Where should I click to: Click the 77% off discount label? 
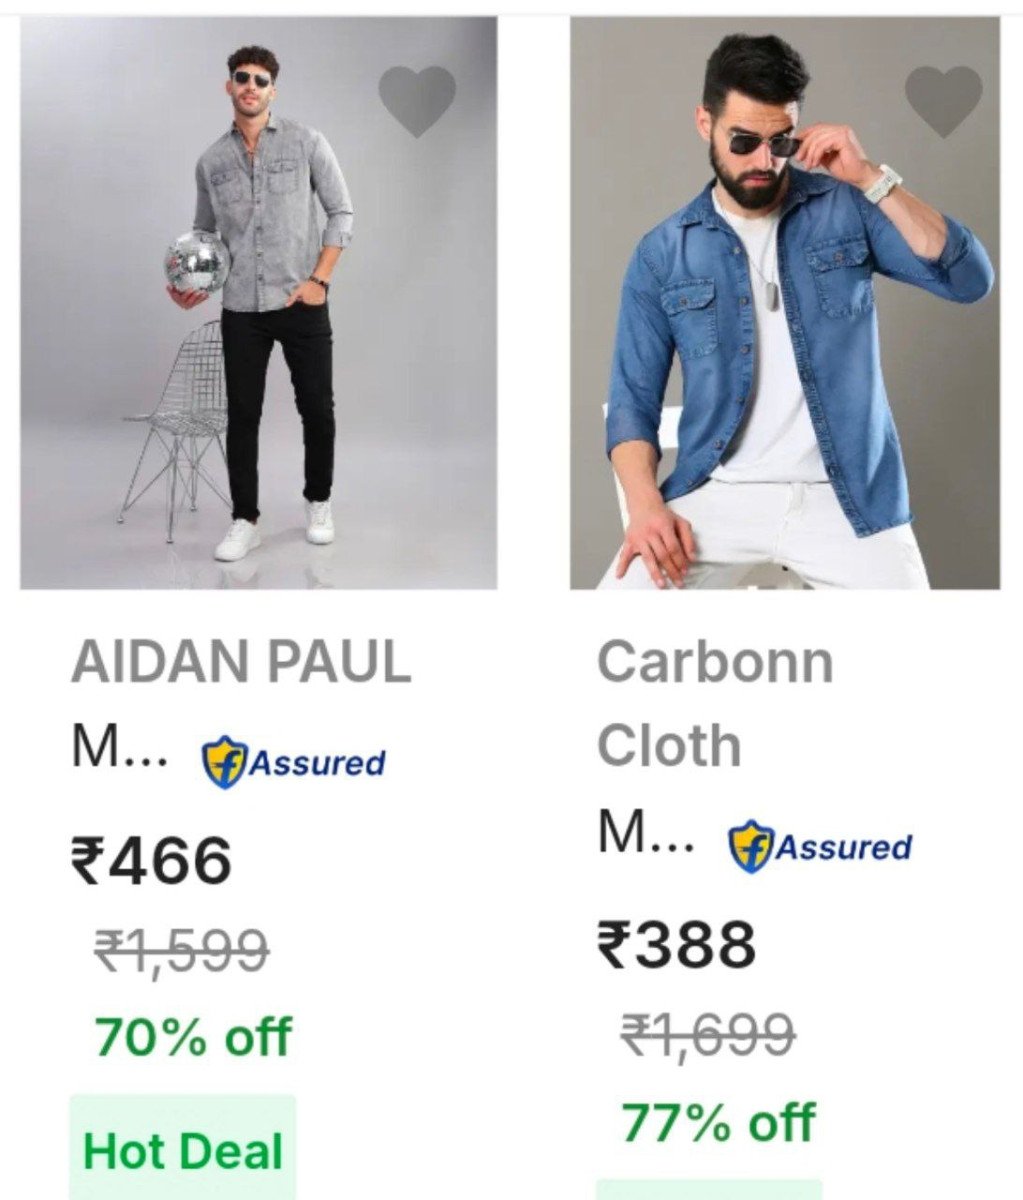click(x=718, y=1122)
